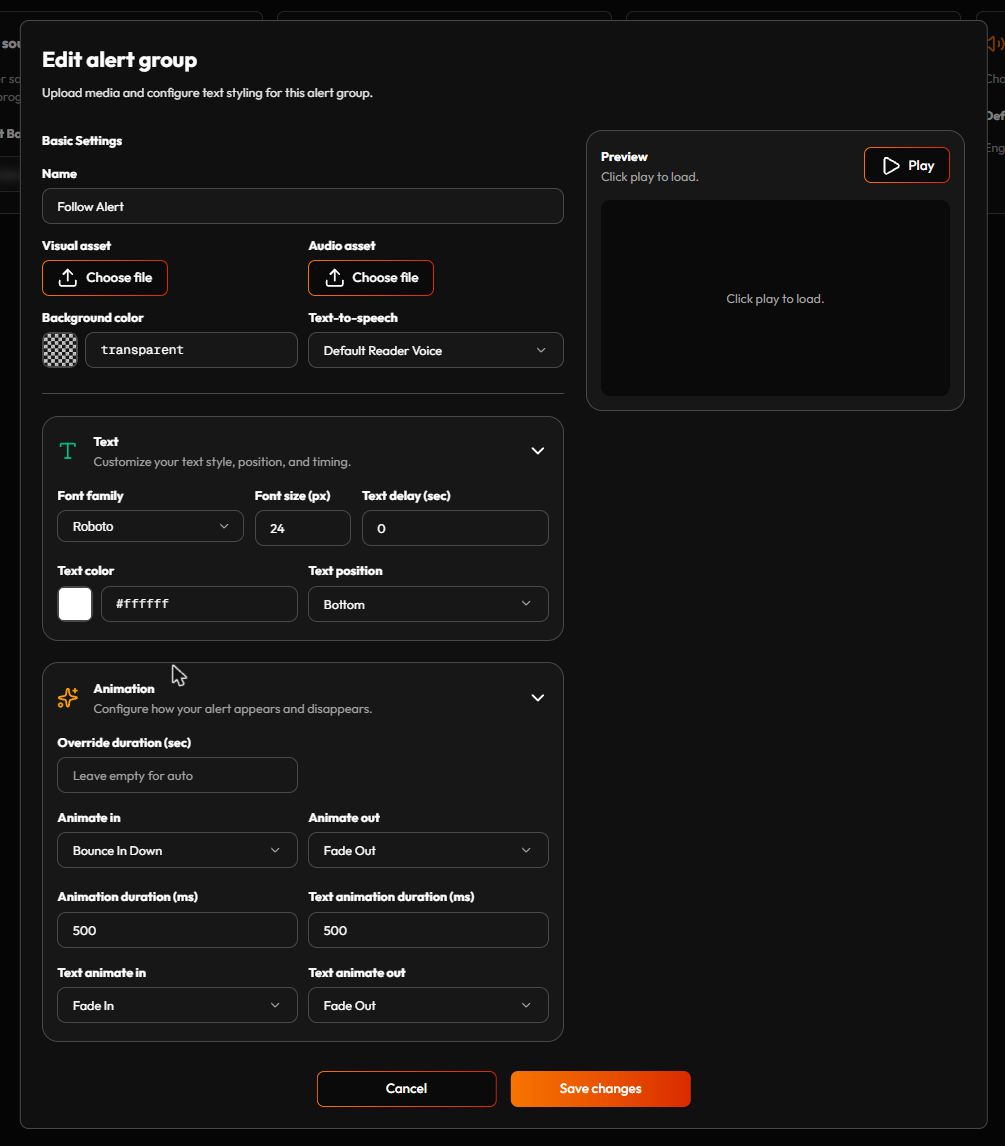Click the Font size field

(x=303, y=528)
